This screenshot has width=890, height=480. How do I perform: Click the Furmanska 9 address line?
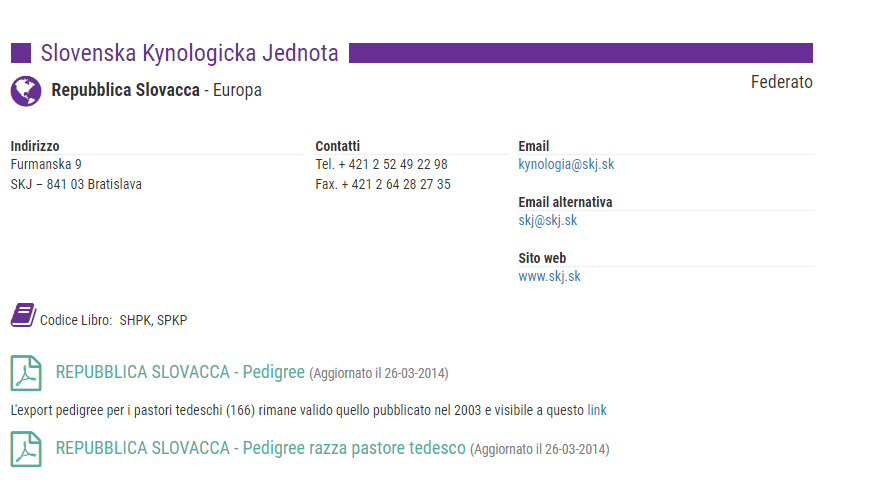point(46,165)
